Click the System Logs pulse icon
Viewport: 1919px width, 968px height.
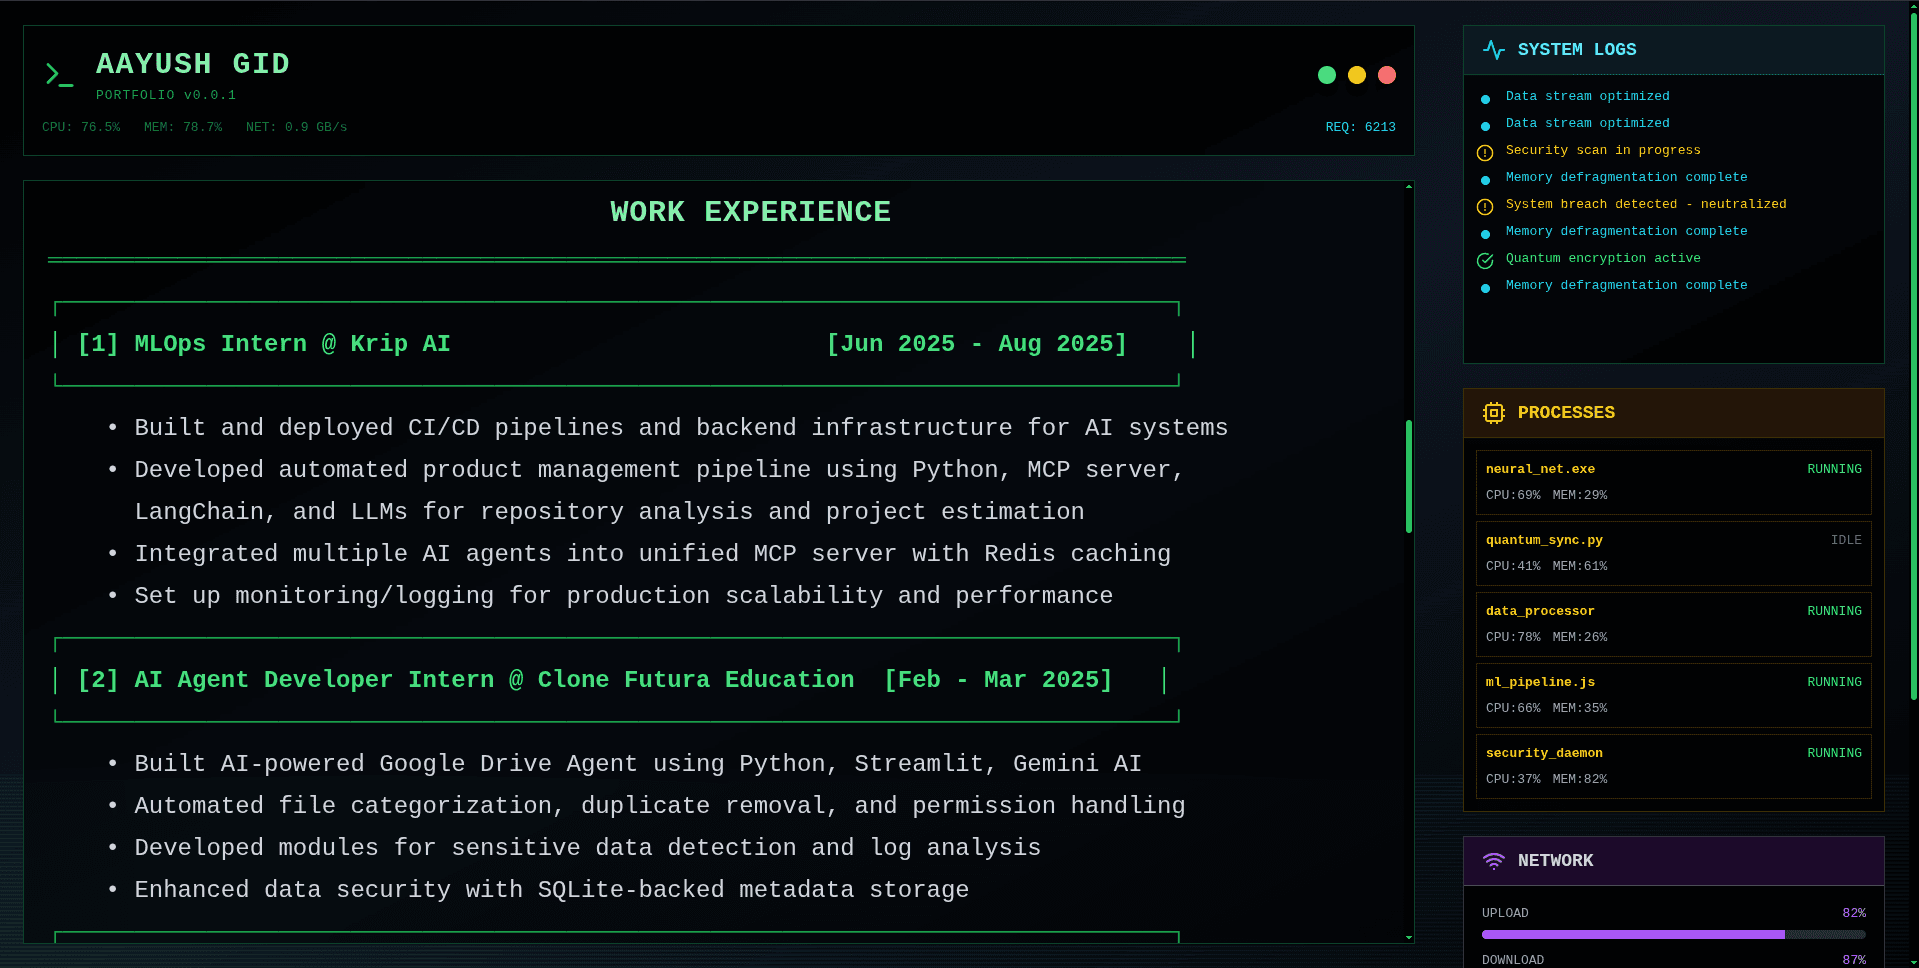1493,50
